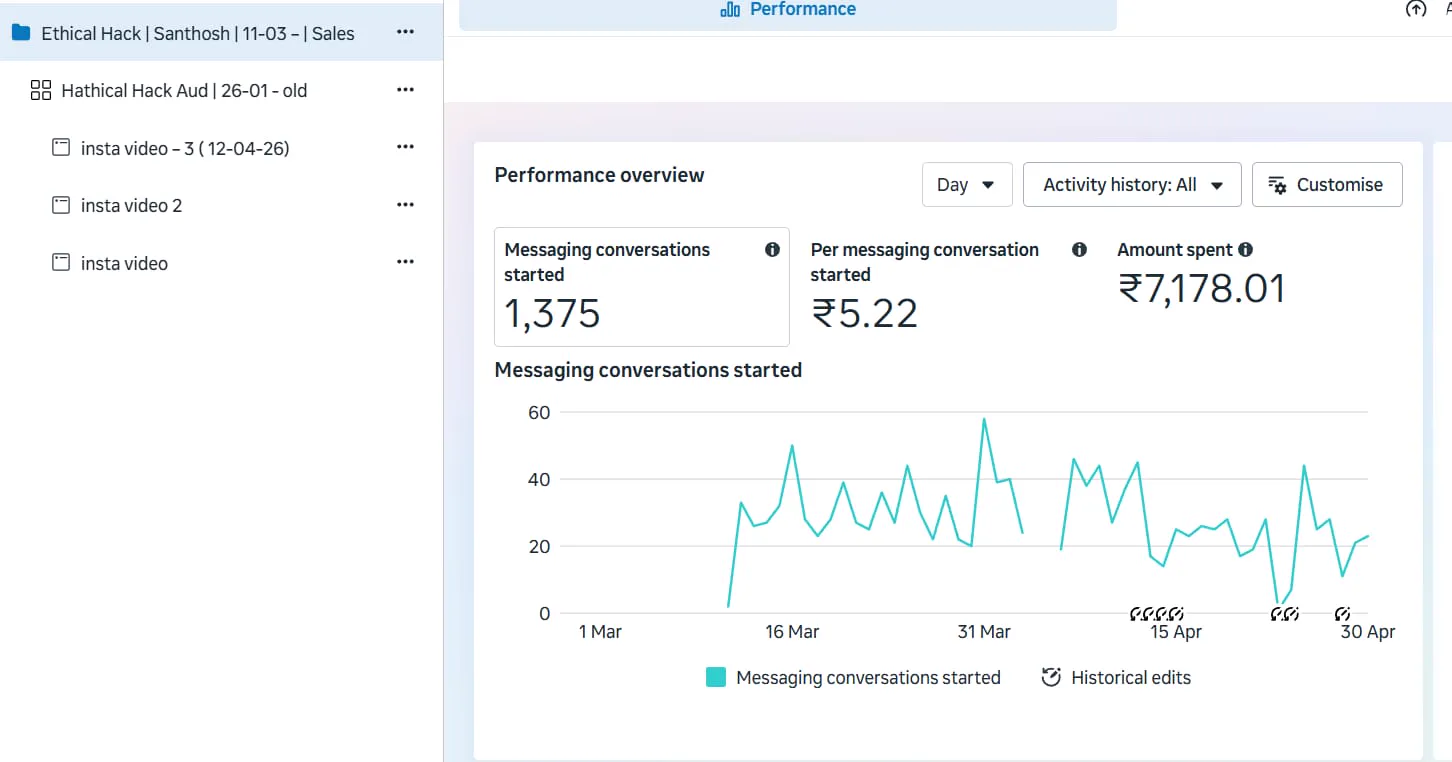Open the Activity history: All dropdown
Viewport: 1452px width, 762px height.
pyautogui.click(x=1132, y=185)
